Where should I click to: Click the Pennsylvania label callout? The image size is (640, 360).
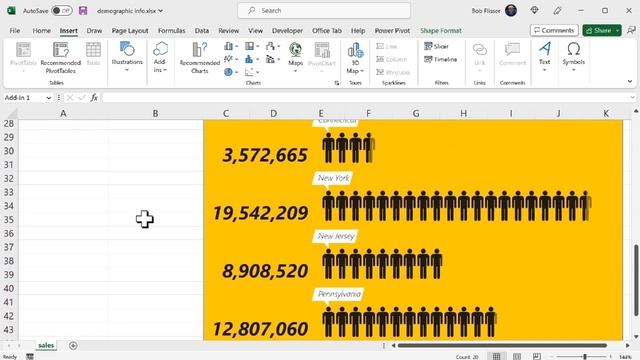(339, 294)
